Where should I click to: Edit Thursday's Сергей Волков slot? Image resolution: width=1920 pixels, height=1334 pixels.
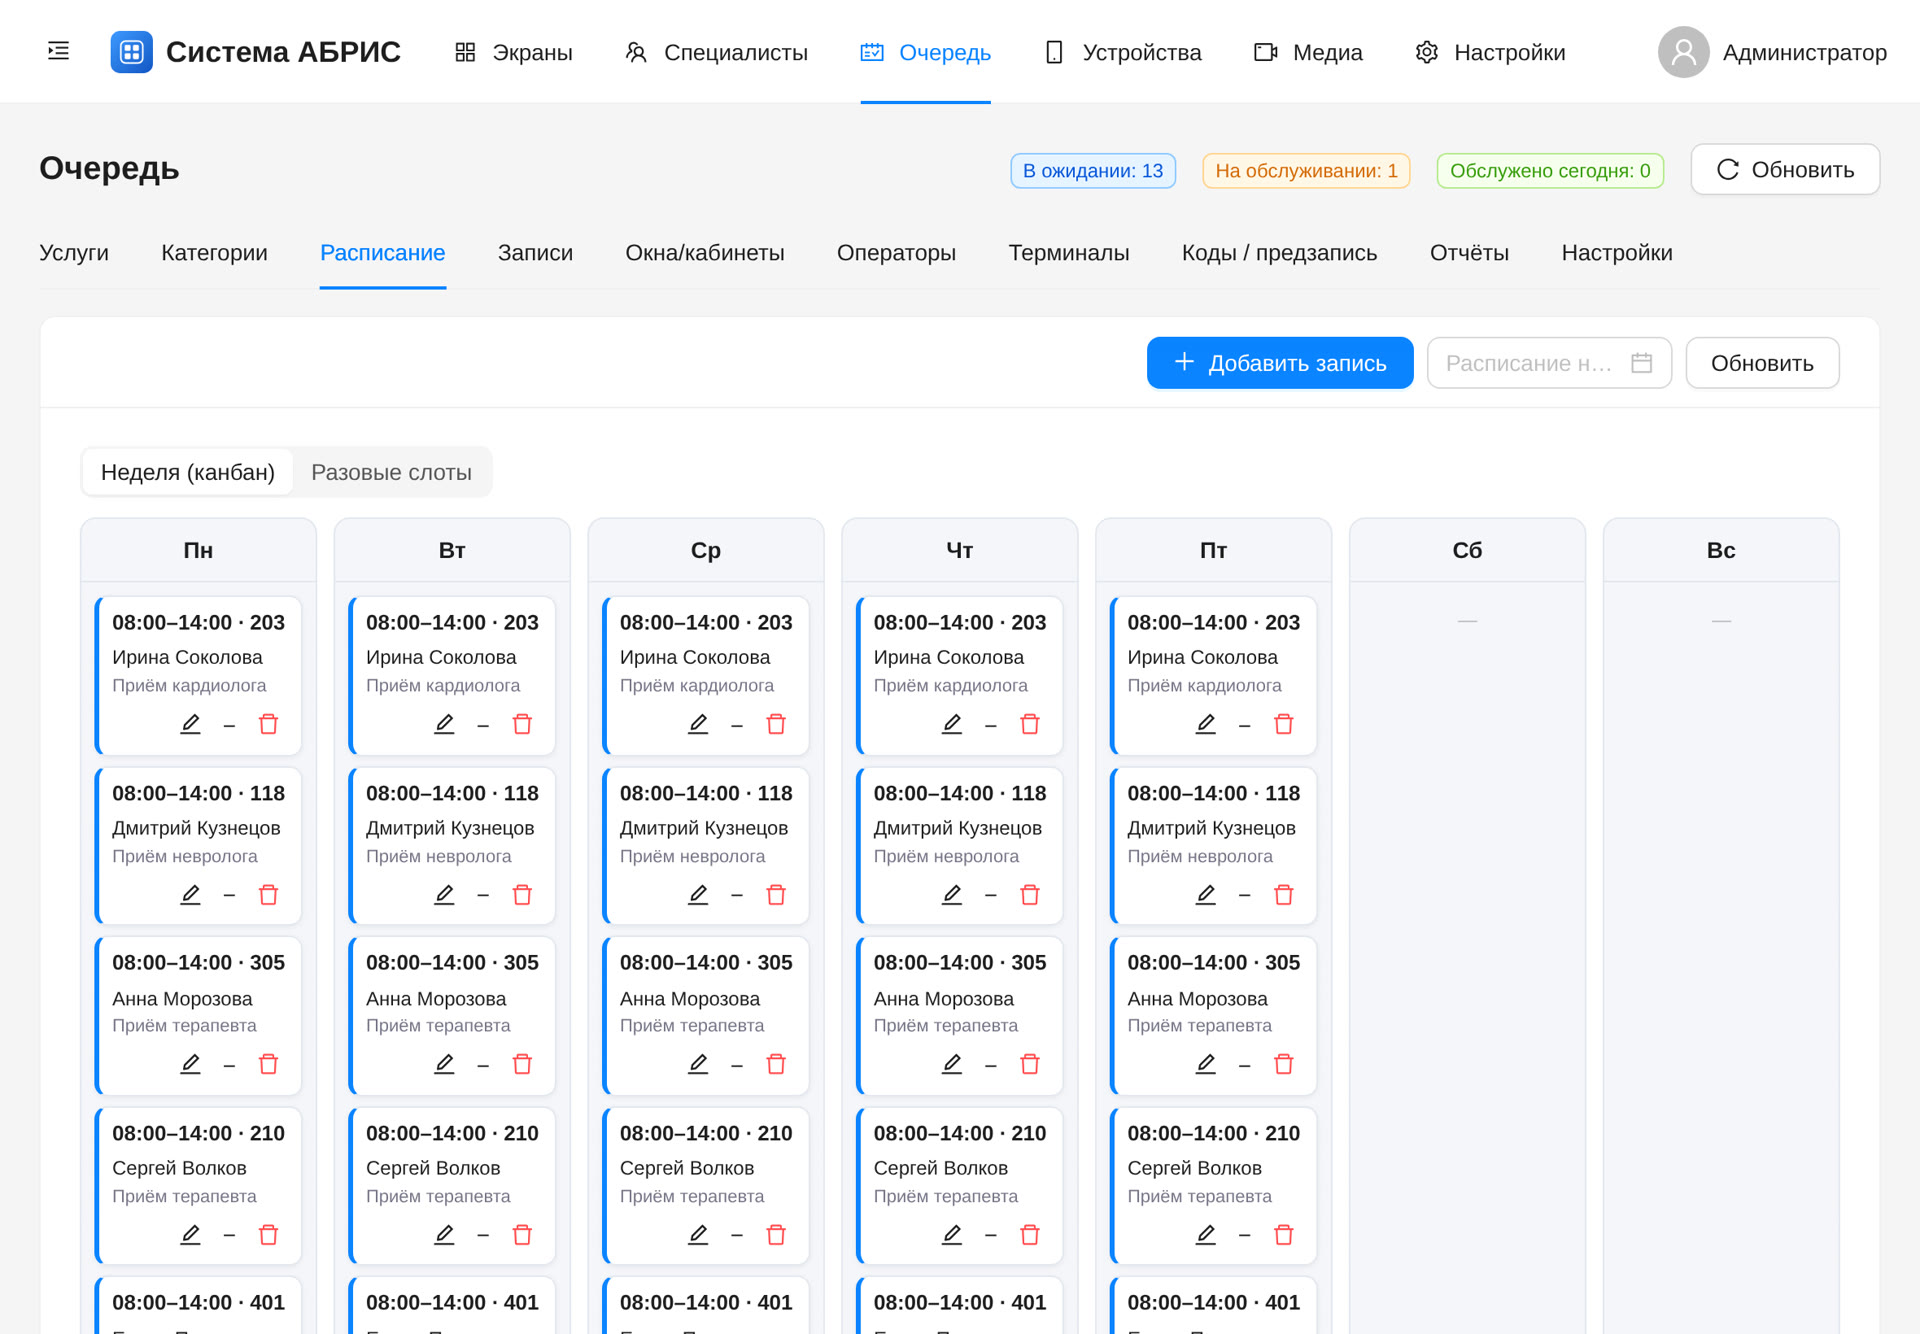(952, 1235)
